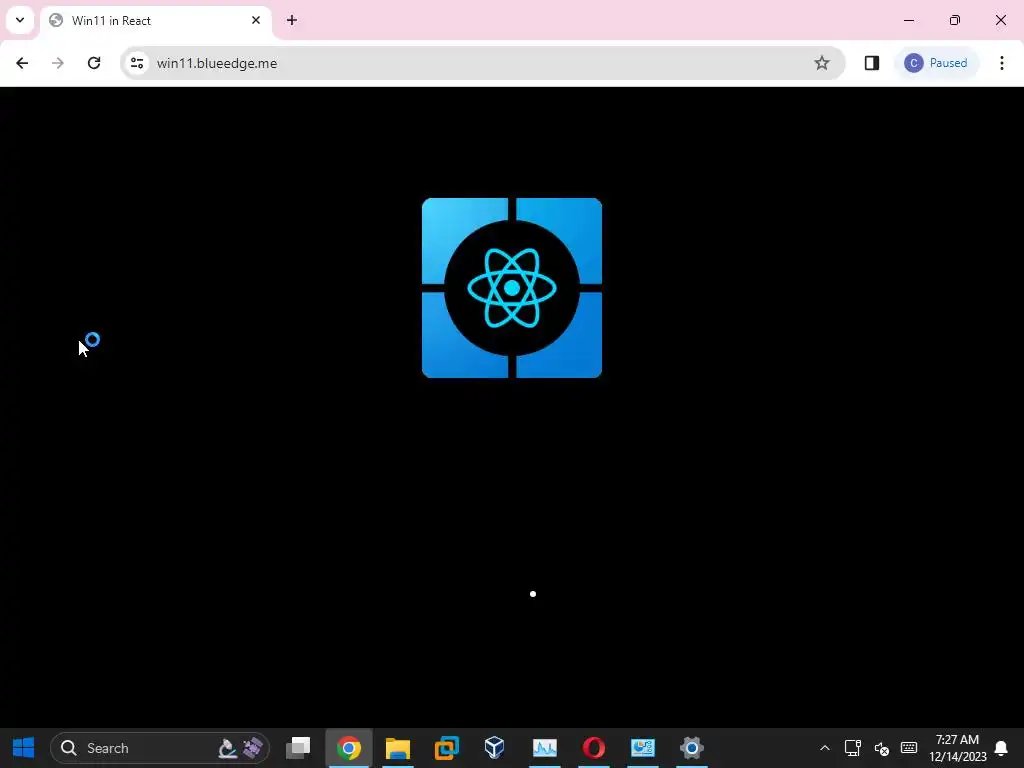Open the clock showing 7:27 AM
1024x768 pixels.
point(957,748)
